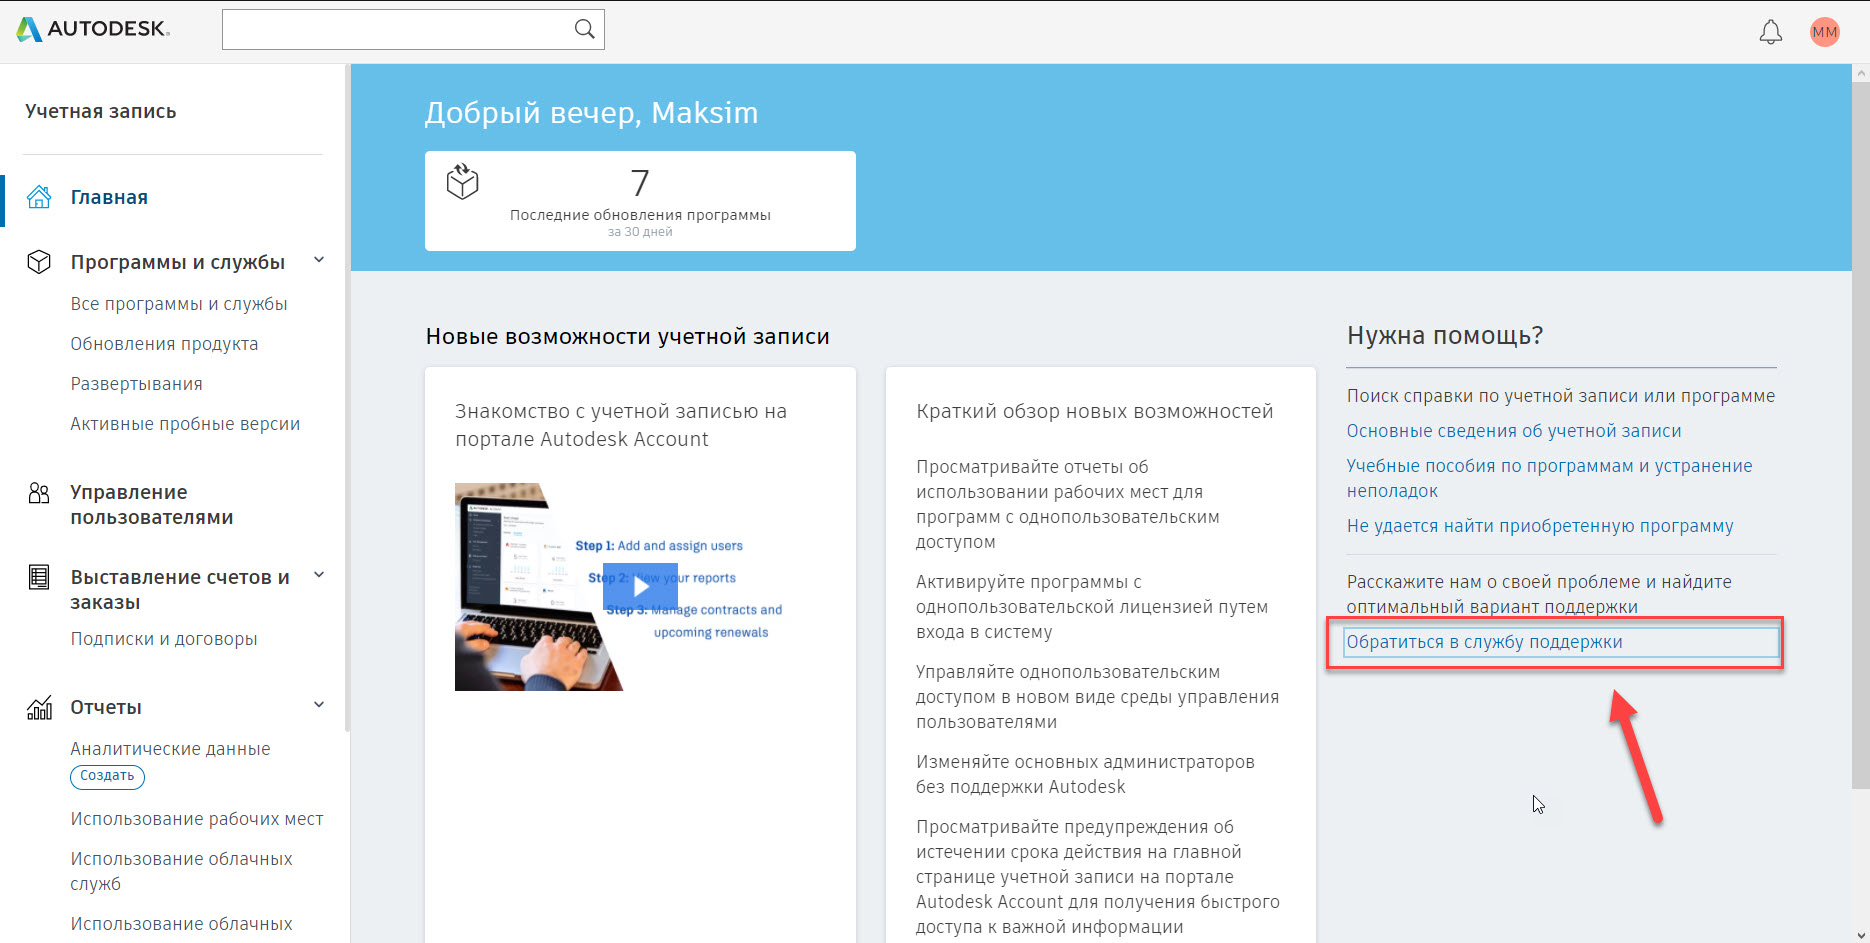The image size is (1870, 943).
Task: Open Подписки и договоры
Action: click(x=164, y=639)
